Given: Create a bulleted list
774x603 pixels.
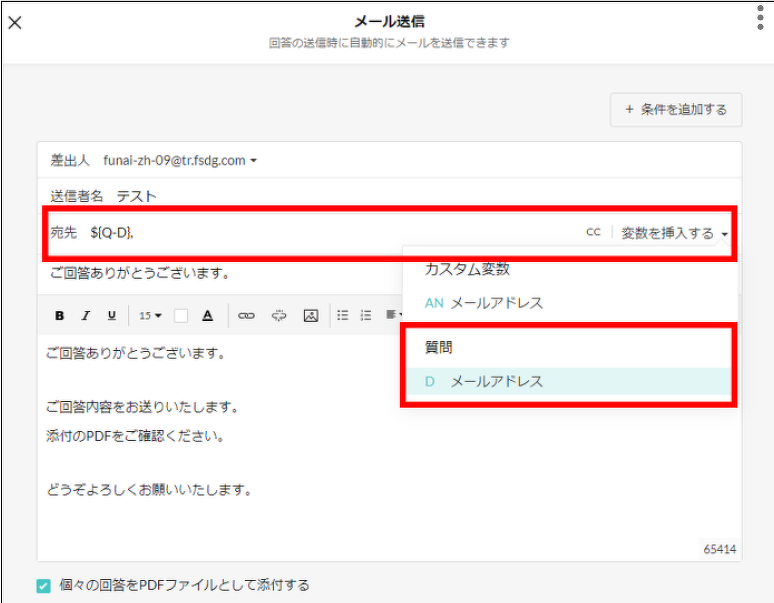Looking at the screenshot, I should 343,316.
